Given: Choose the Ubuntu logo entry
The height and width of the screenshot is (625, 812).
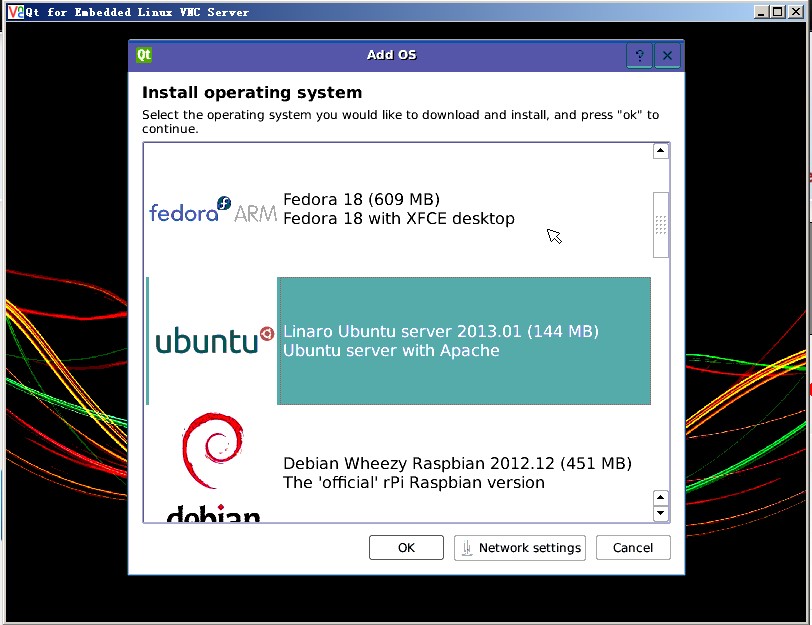Looking at the screenshot, I should [214, 340].
